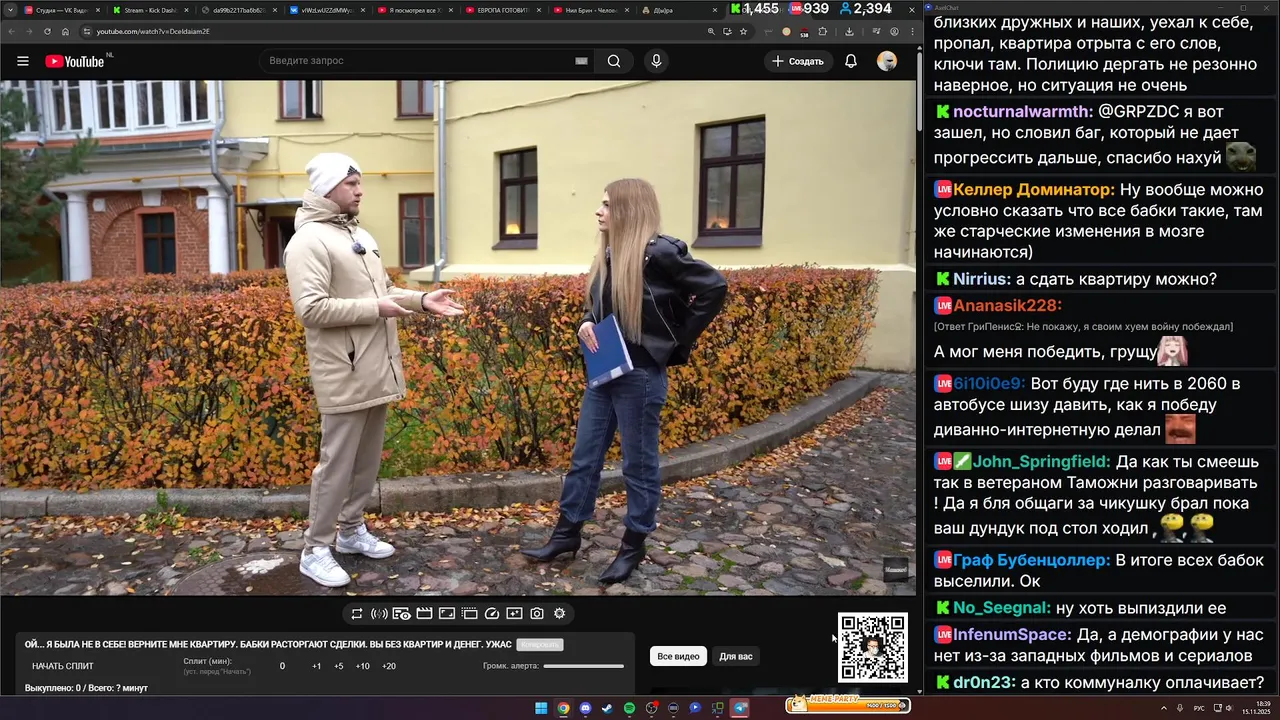Click НАЧАТЬ СПЛИТ button
1280x720 pixels.
(x=62, y=666)
